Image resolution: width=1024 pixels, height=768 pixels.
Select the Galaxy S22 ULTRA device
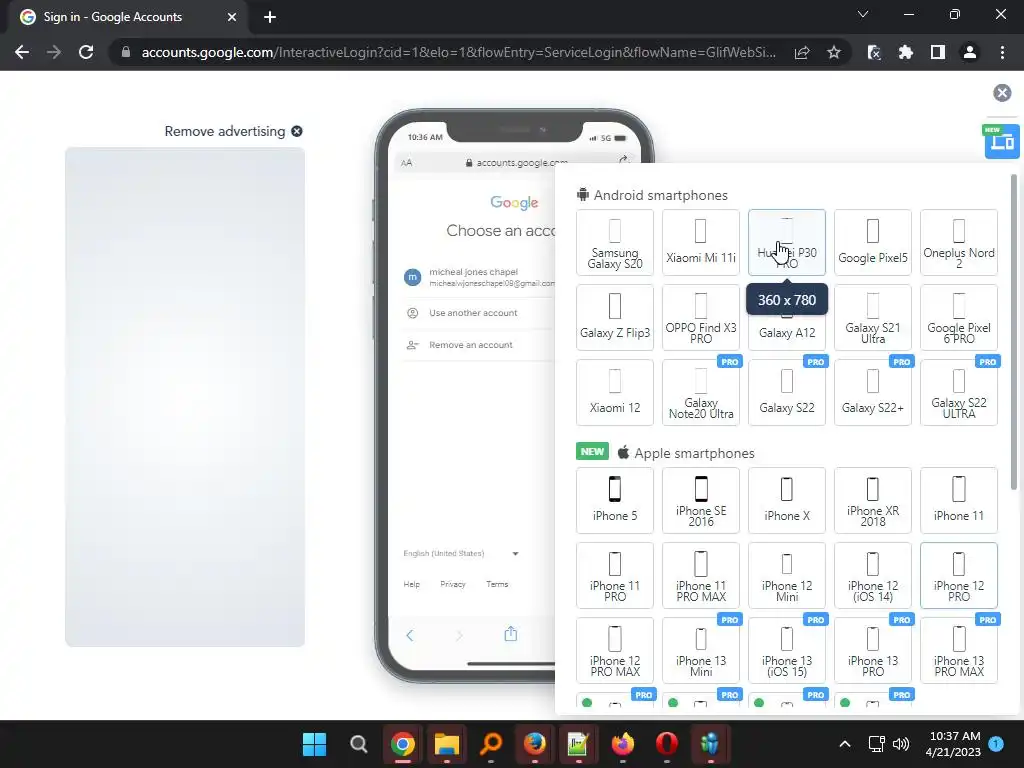[959, 392]
